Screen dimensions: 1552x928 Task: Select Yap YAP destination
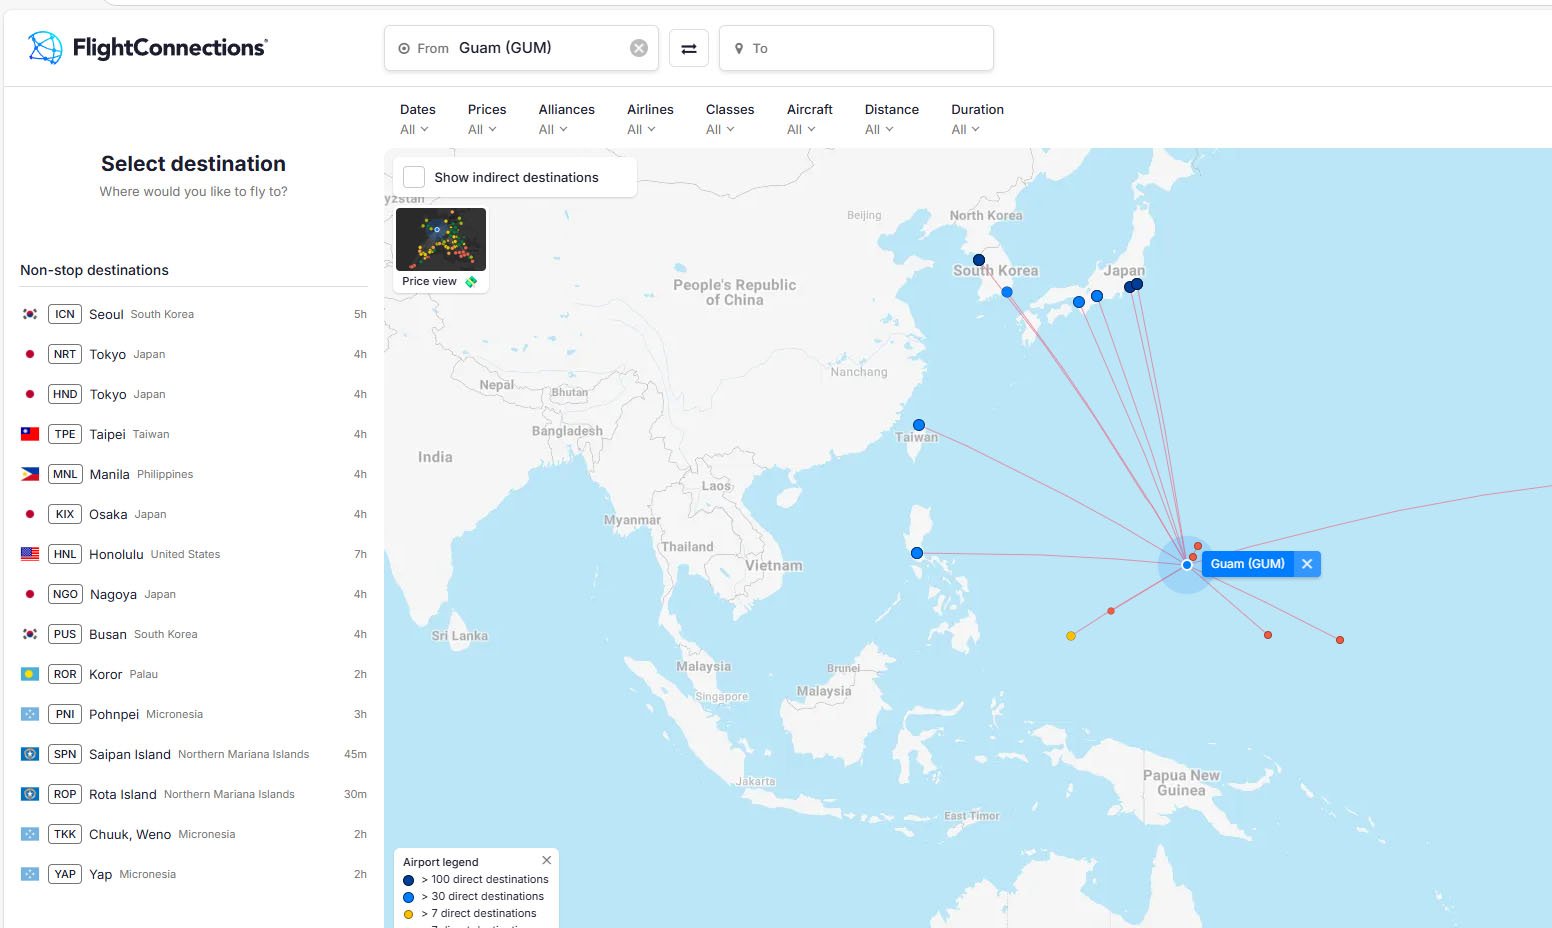pyautogui.click(x=194, y=874)
